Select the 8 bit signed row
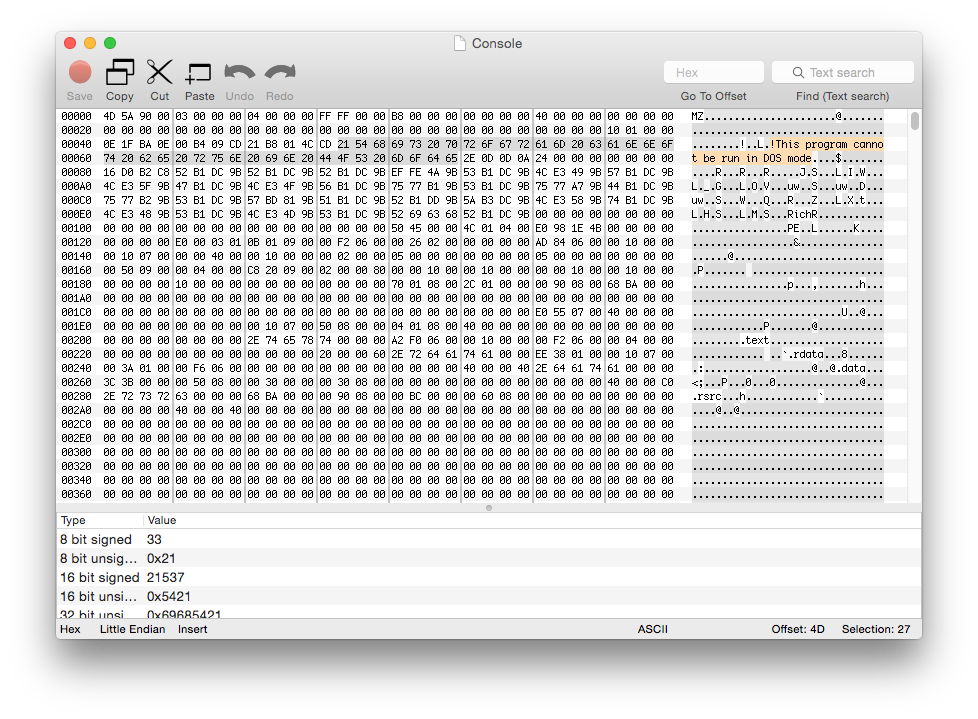The height and width of the screenshot is (719, 978). pyautogui.click(x=96, y=539)
